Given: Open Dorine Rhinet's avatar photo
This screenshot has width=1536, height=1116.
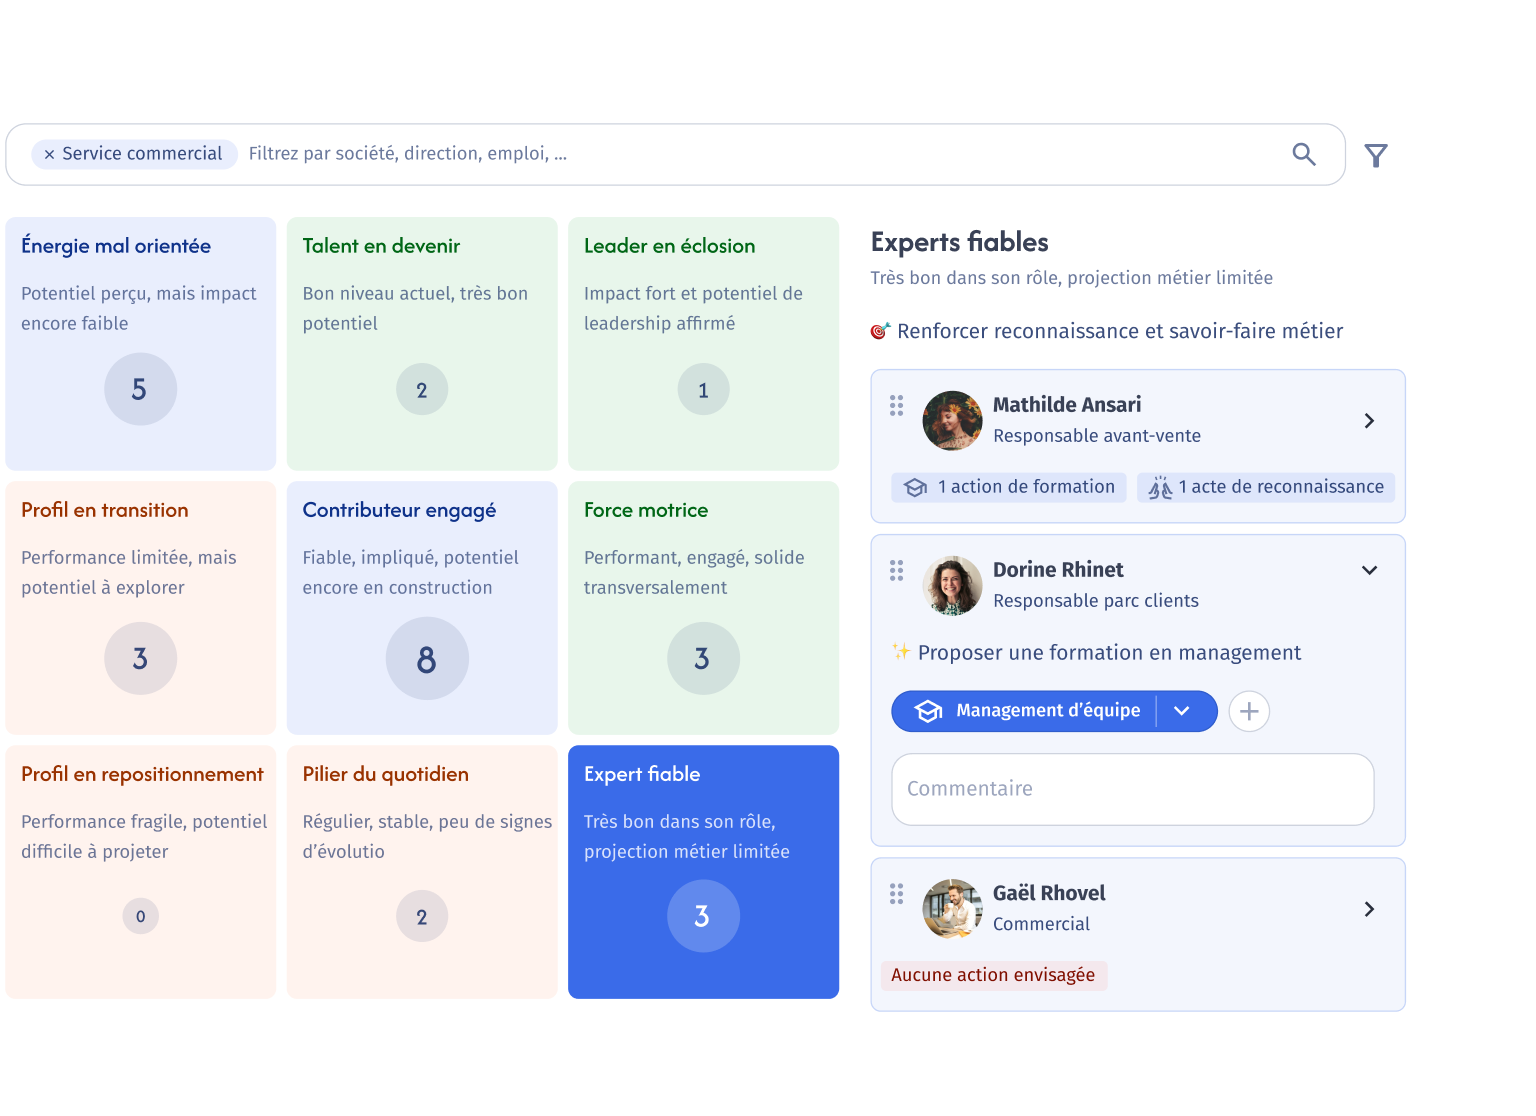Looking at the screenshot, I should click(952, 585).
